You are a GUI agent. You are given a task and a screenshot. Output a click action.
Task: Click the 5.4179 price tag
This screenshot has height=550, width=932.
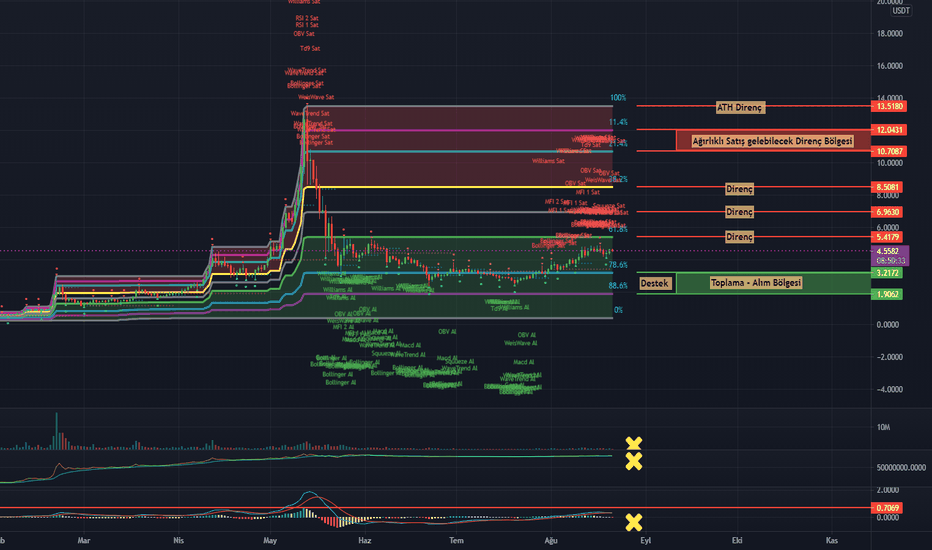[x=887, y=237]
